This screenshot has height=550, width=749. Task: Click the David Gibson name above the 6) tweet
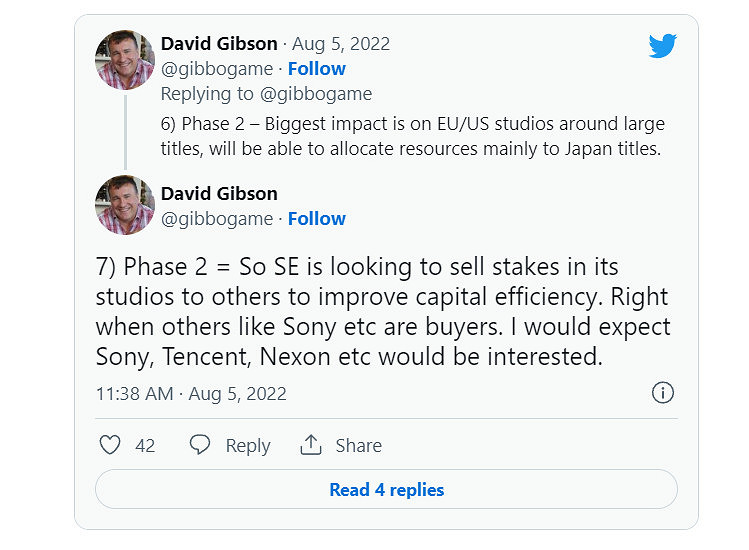click(x=219, y=44)
